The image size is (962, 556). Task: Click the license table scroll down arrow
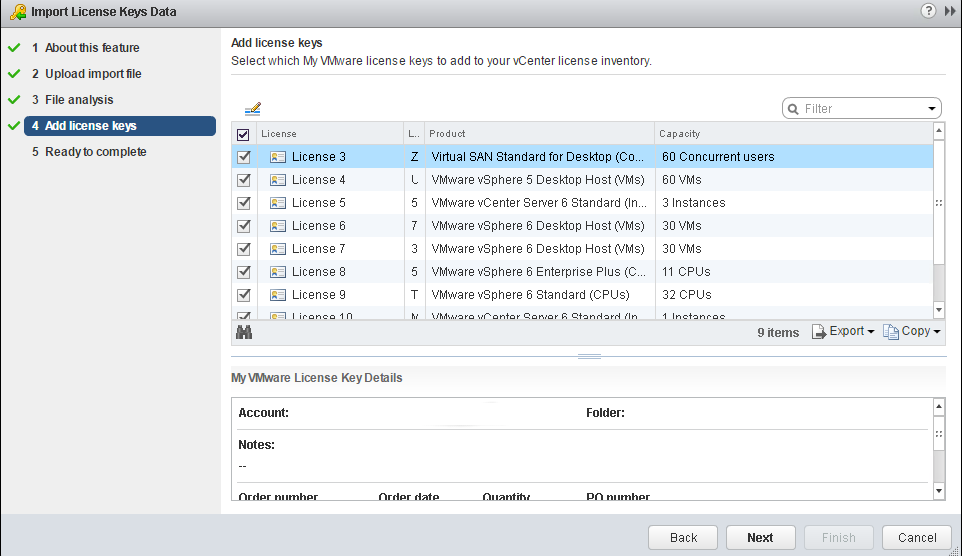tap(939, 311)
